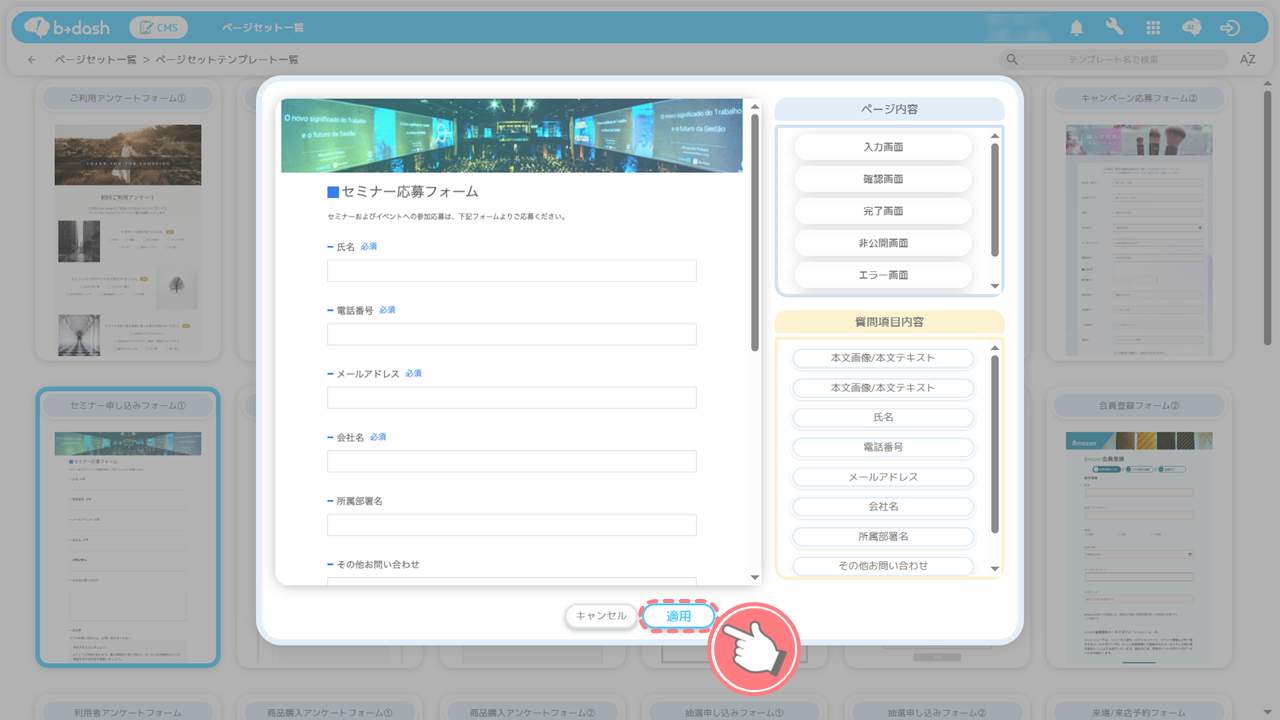This screenshot has width=1280, height=720.
Task: Click the magnifier search icon
Action: click(1012, 60)
